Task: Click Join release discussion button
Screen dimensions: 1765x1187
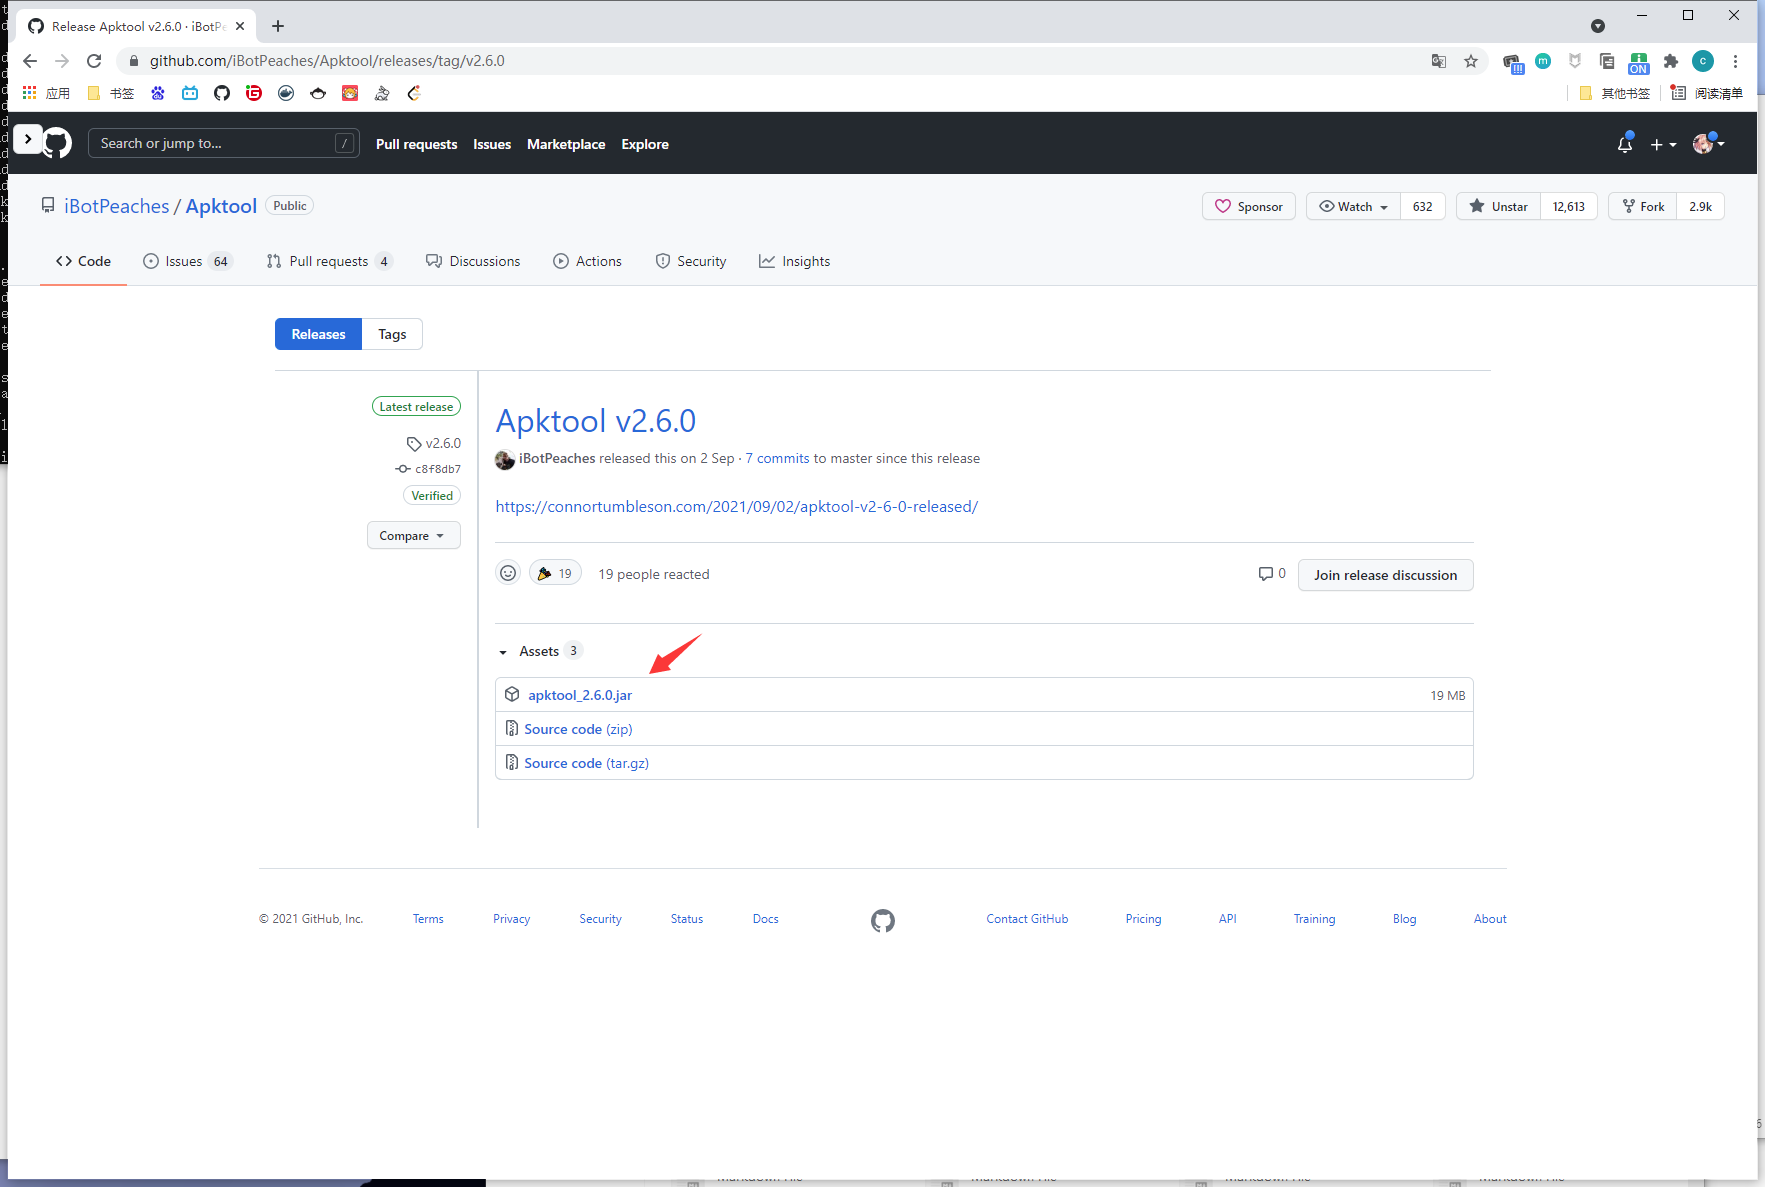Action: pyautogui.click(x=1384, y=575)
